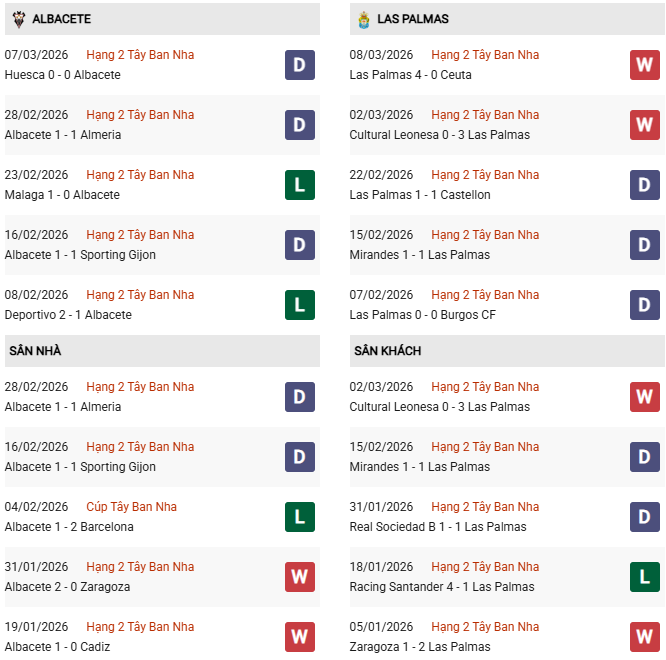Open the Cúp Tây Ban Nha league link
This screenshot has width=666, height=660.
(131, 507)
